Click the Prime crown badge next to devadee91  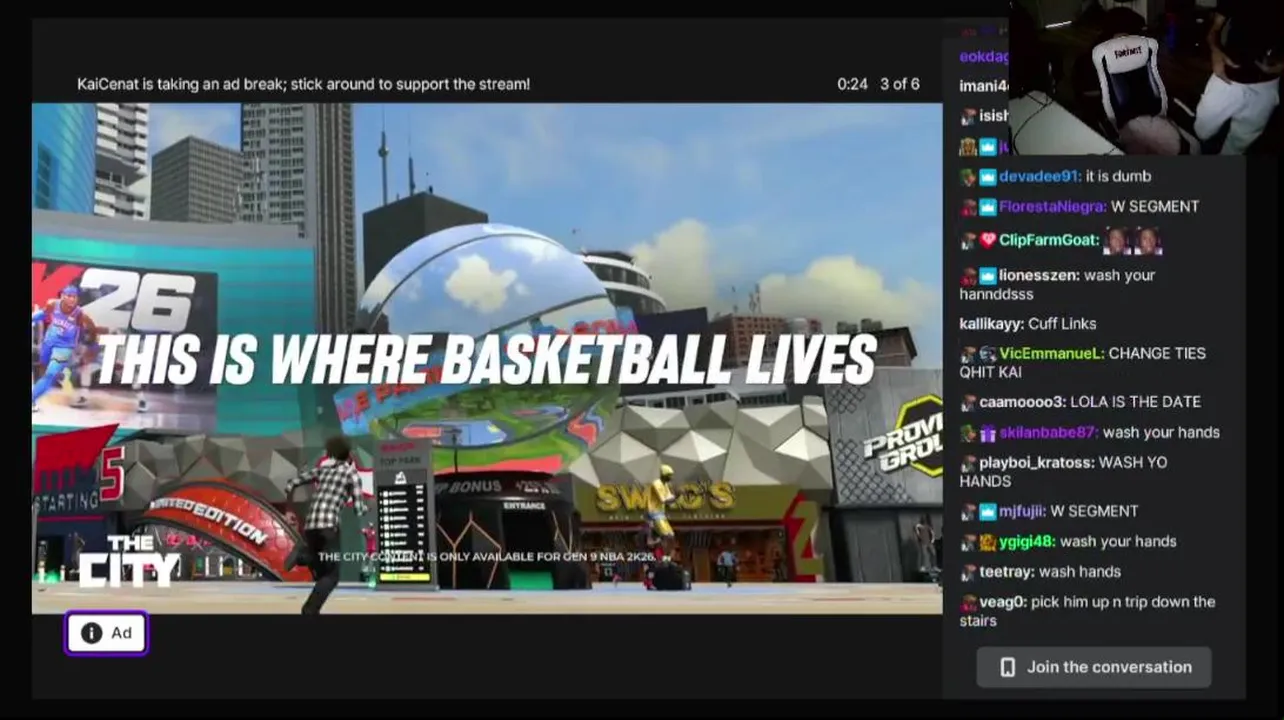coord(988,177)
